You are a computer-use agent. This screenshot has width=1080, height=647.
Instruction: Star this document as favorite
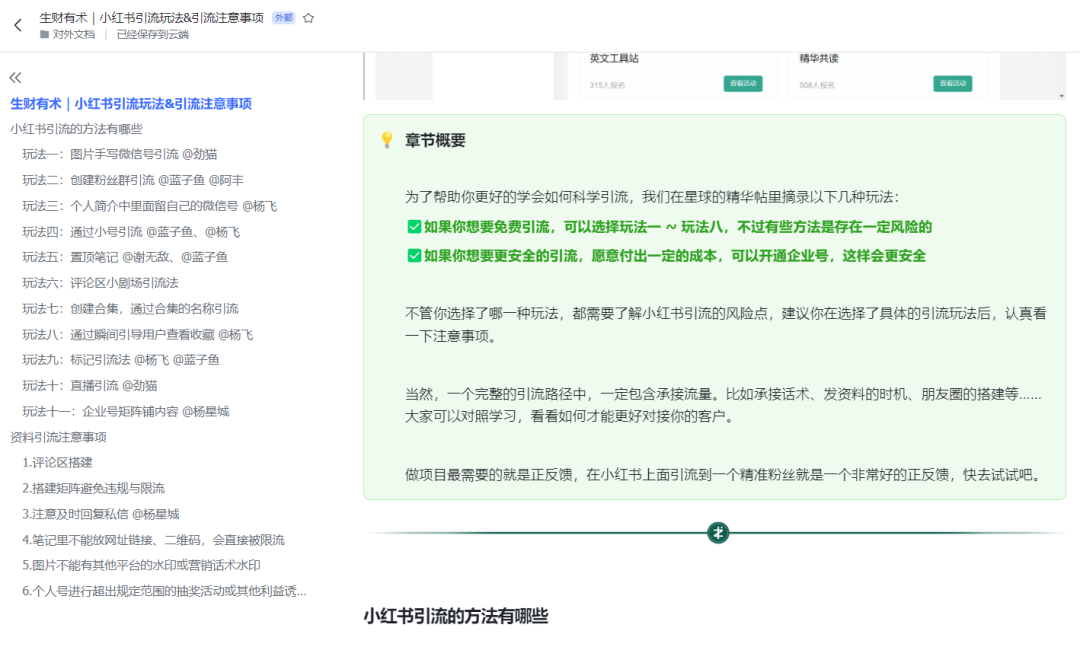pos(309,18)
